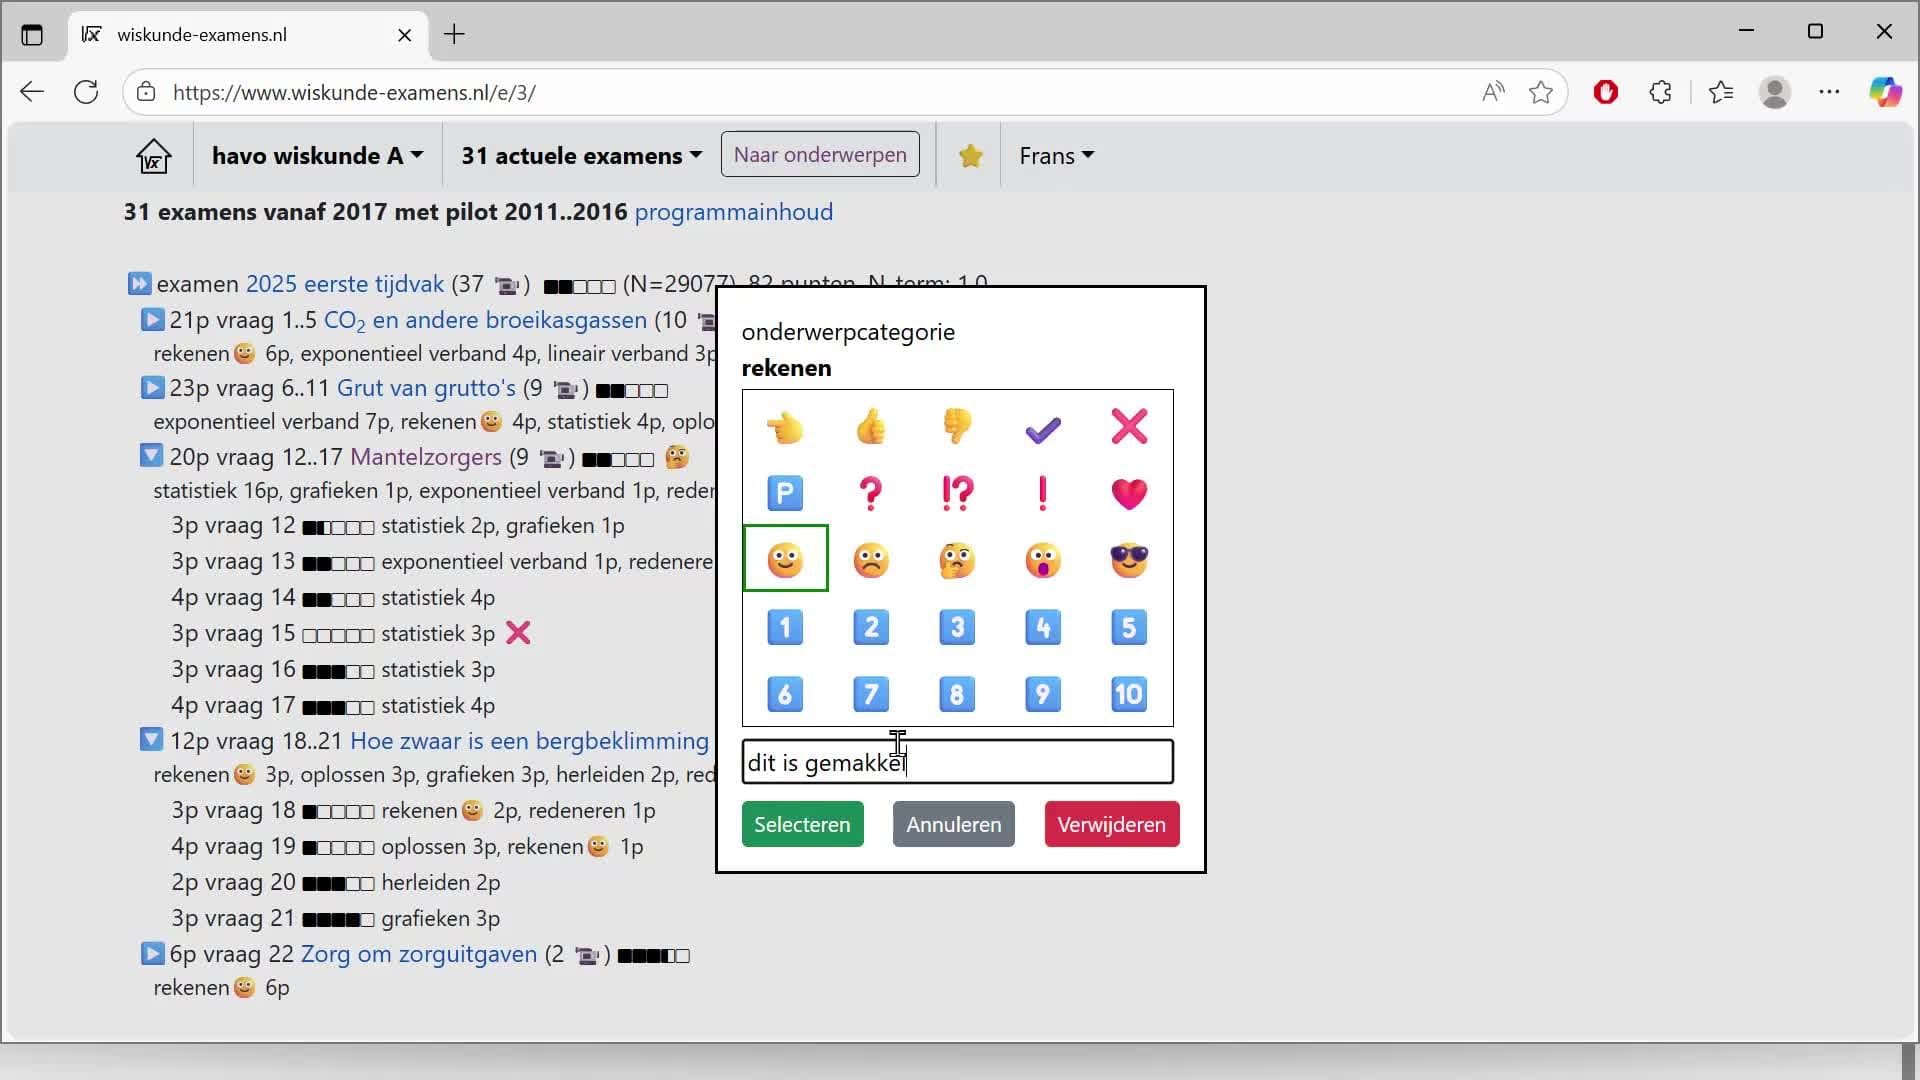Click the home icon in navbar

pos(154,156)
